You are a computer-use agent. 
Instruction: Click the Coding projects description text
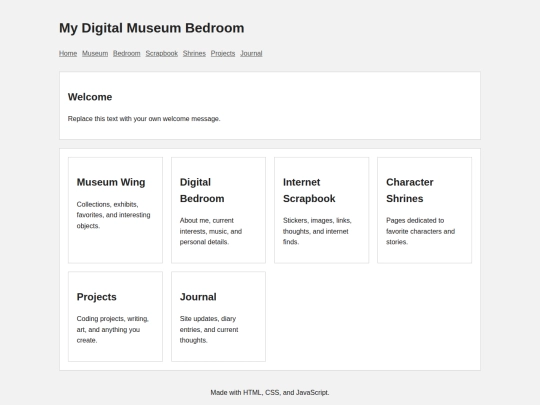pos(113,330)
